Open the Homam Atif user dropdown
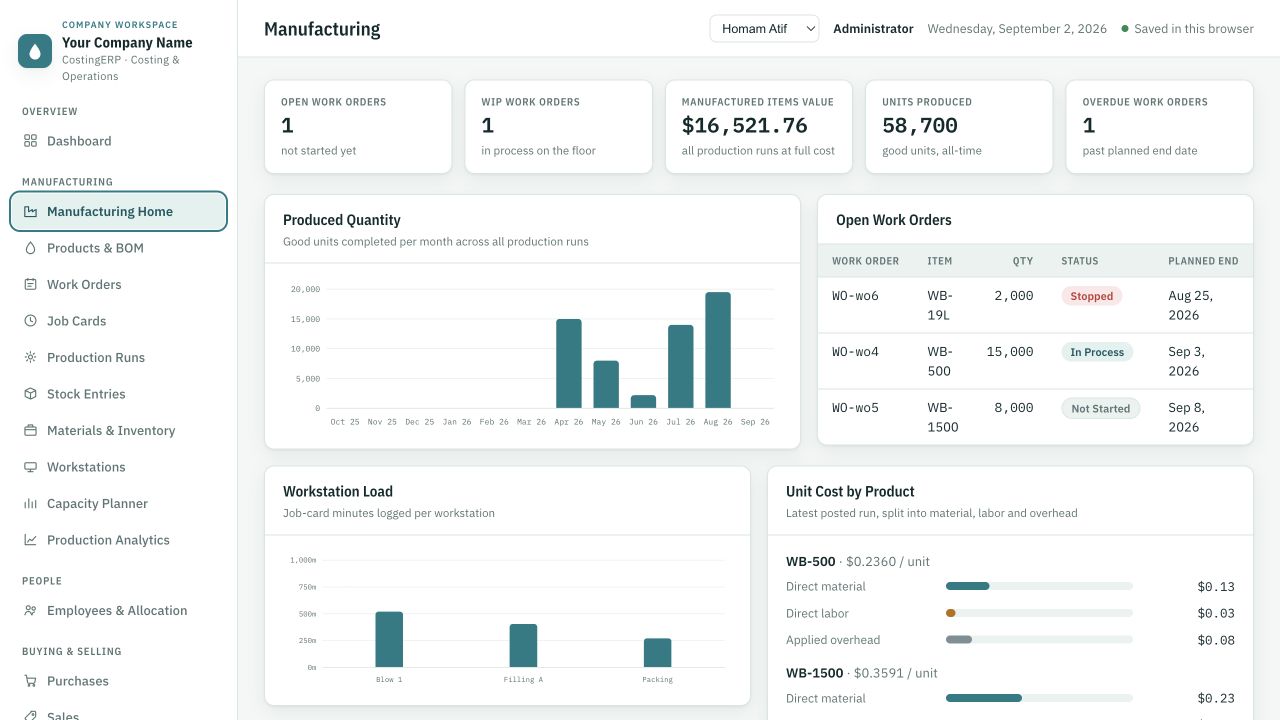Viewport: 1280px width, 720px height. pos(765,29)
